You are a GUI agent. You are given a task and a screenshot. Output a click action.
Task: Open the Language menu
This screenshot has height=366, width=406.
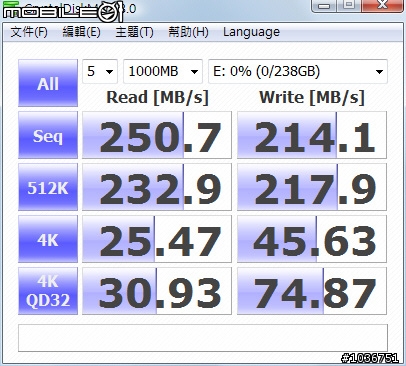(x=251, y=32)
